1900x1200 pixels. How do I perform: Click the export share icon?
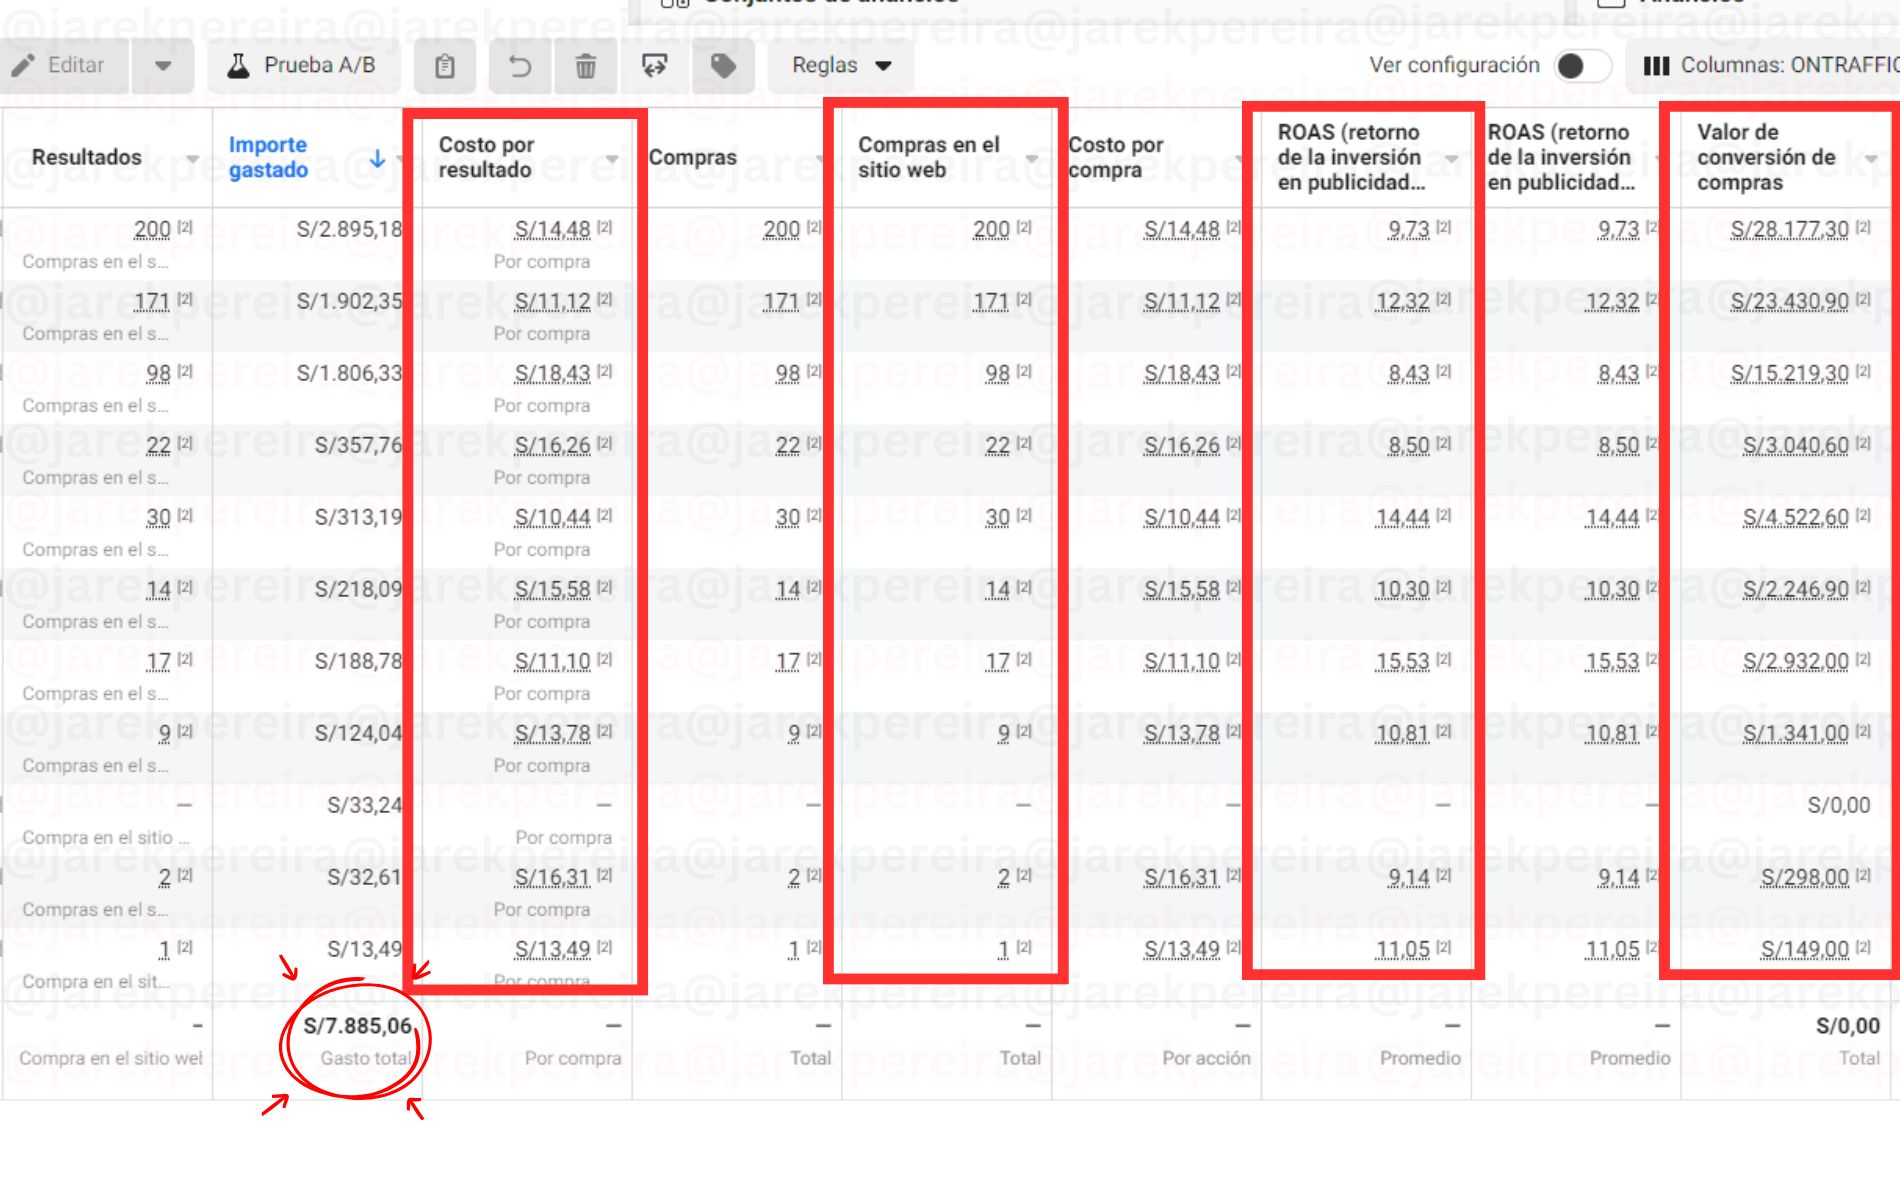(654, 66)
